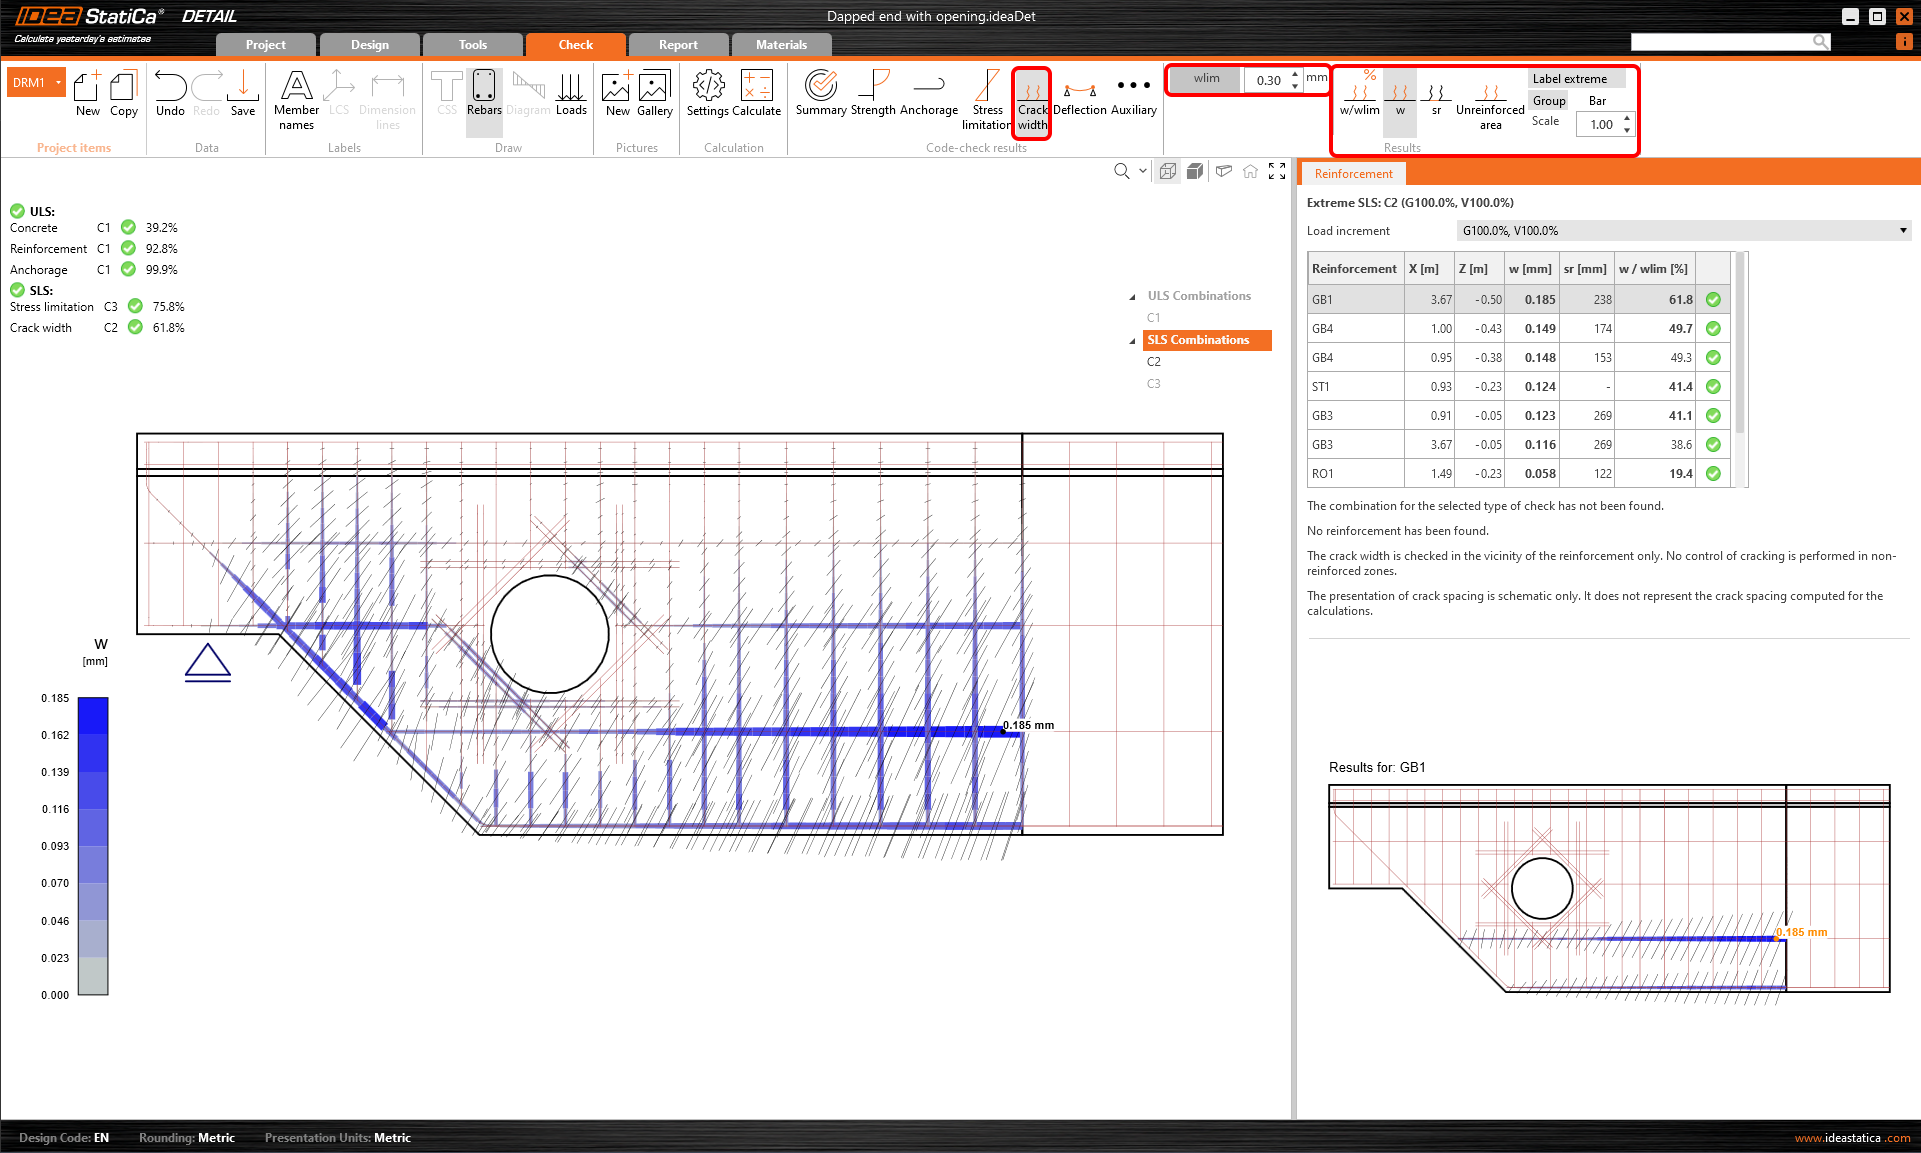
Task: Toggle the Label extreme option
Action: tap(1569, 79)
